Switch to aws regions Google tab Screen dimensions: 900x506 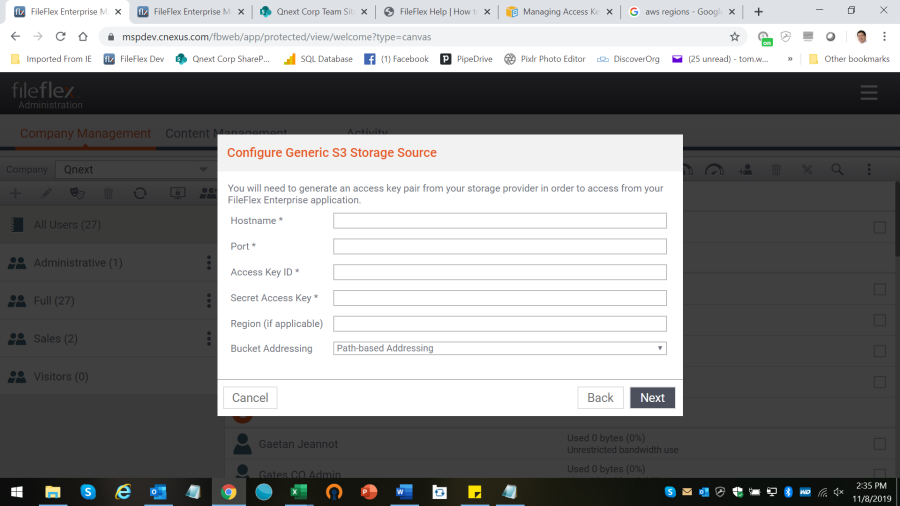683,11
